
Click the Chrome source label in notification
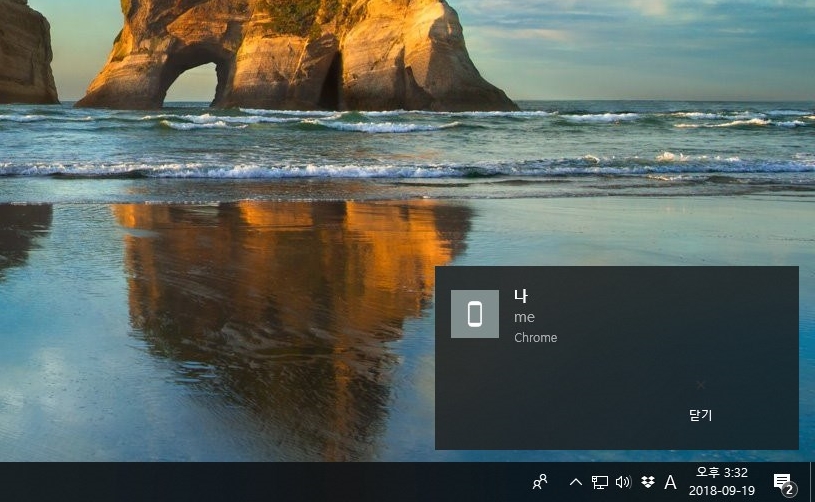point(535,338)
